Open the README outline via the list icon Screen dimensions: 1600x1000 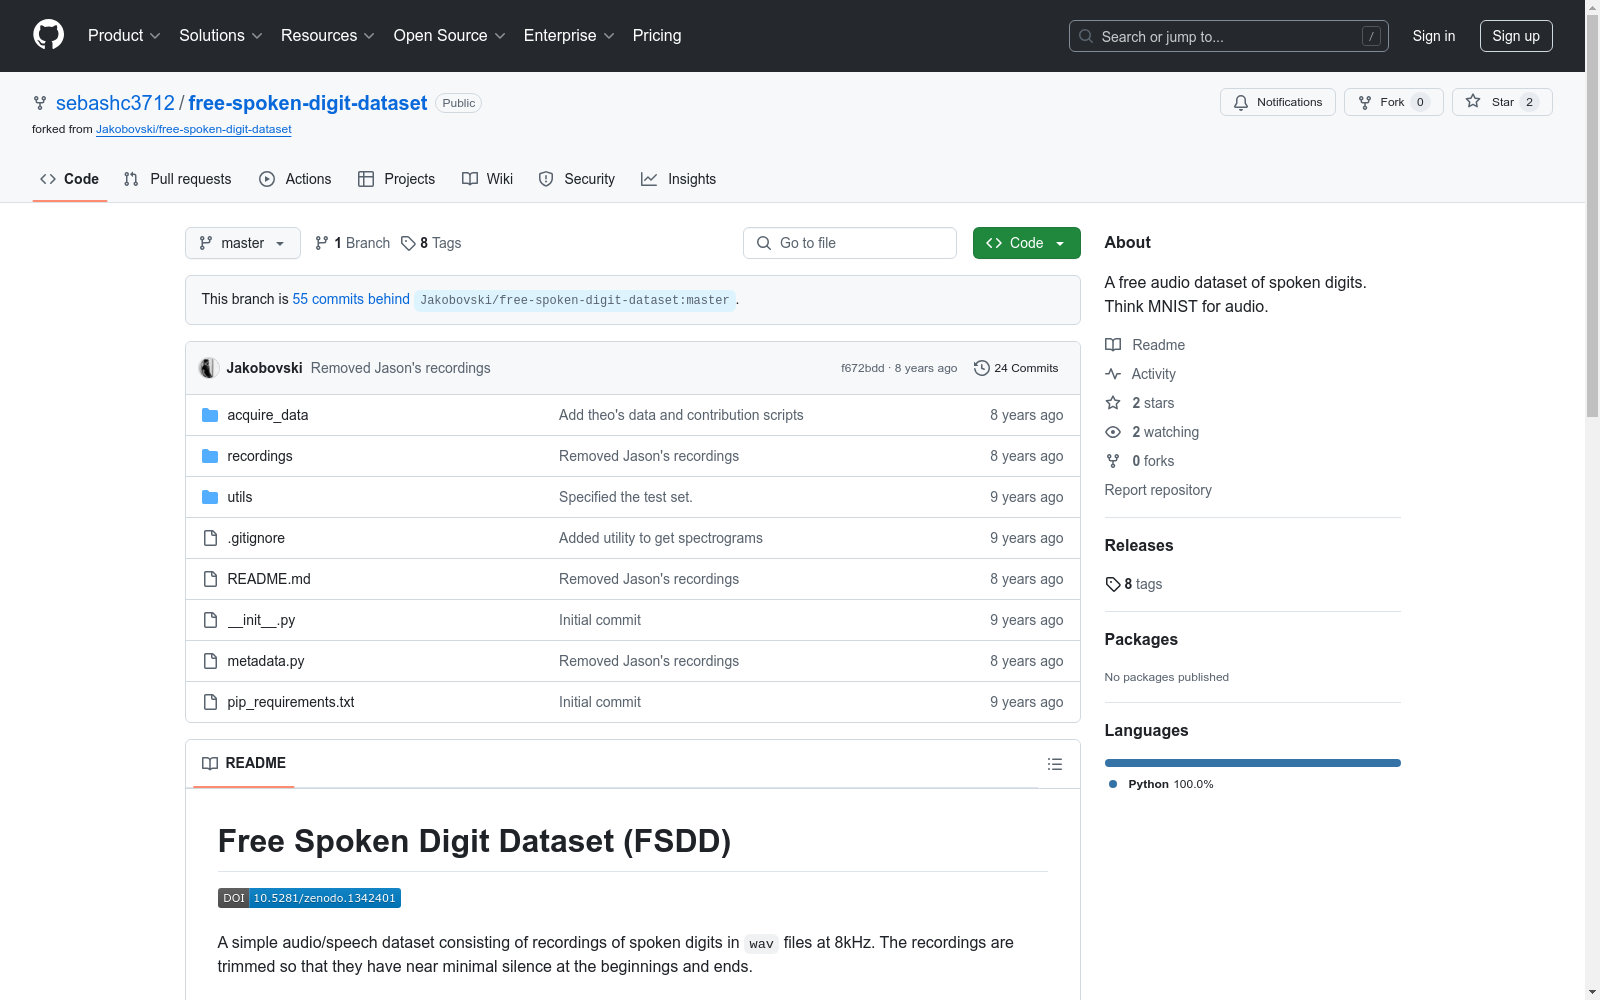tap(1055, 764)
